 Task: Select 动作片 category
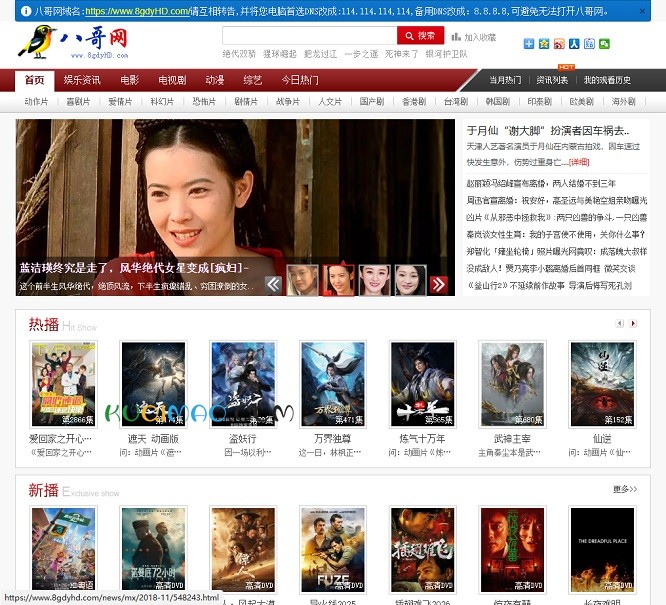pyautogui.click(x=36, y=102)
